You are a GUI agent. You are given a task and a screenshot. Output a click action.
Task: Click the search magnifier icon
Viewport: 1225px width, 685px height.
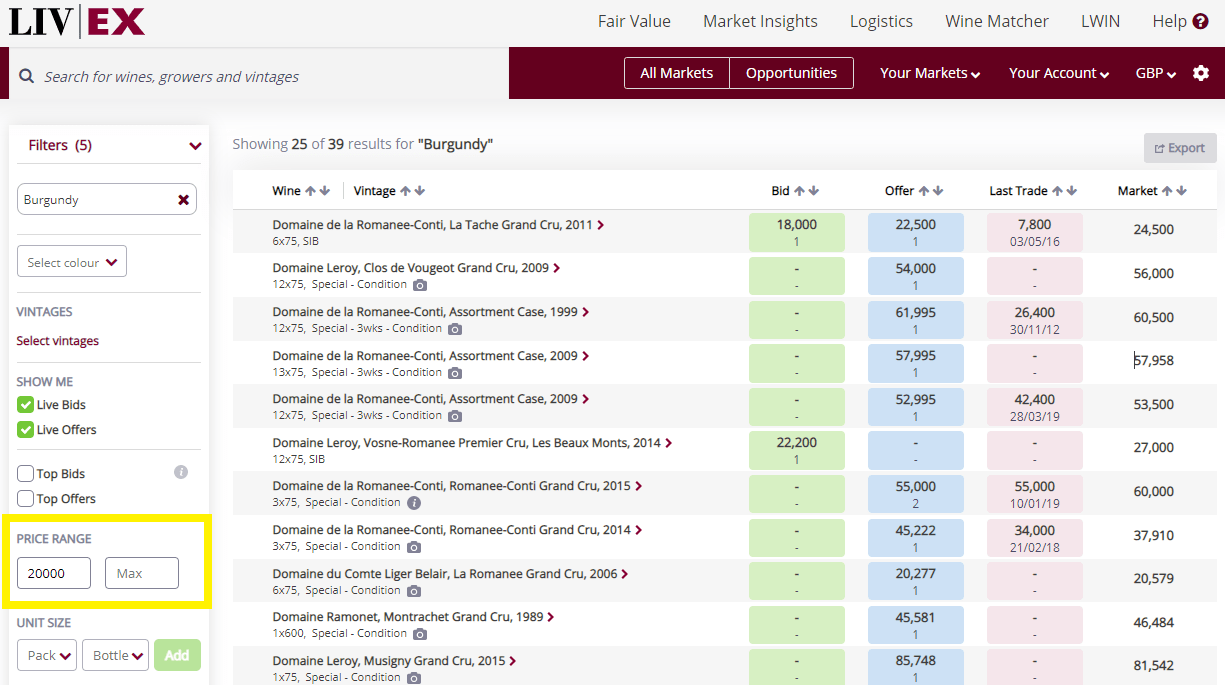(x=26, y=76)
